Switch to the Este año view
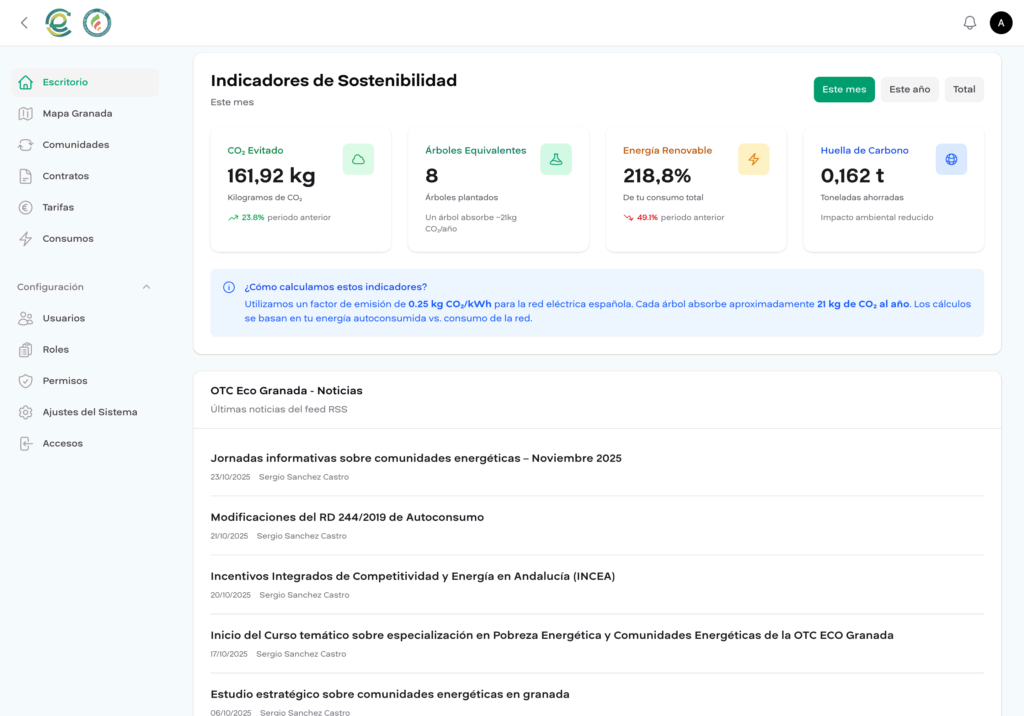1024x716 pixels. [908, 89]
